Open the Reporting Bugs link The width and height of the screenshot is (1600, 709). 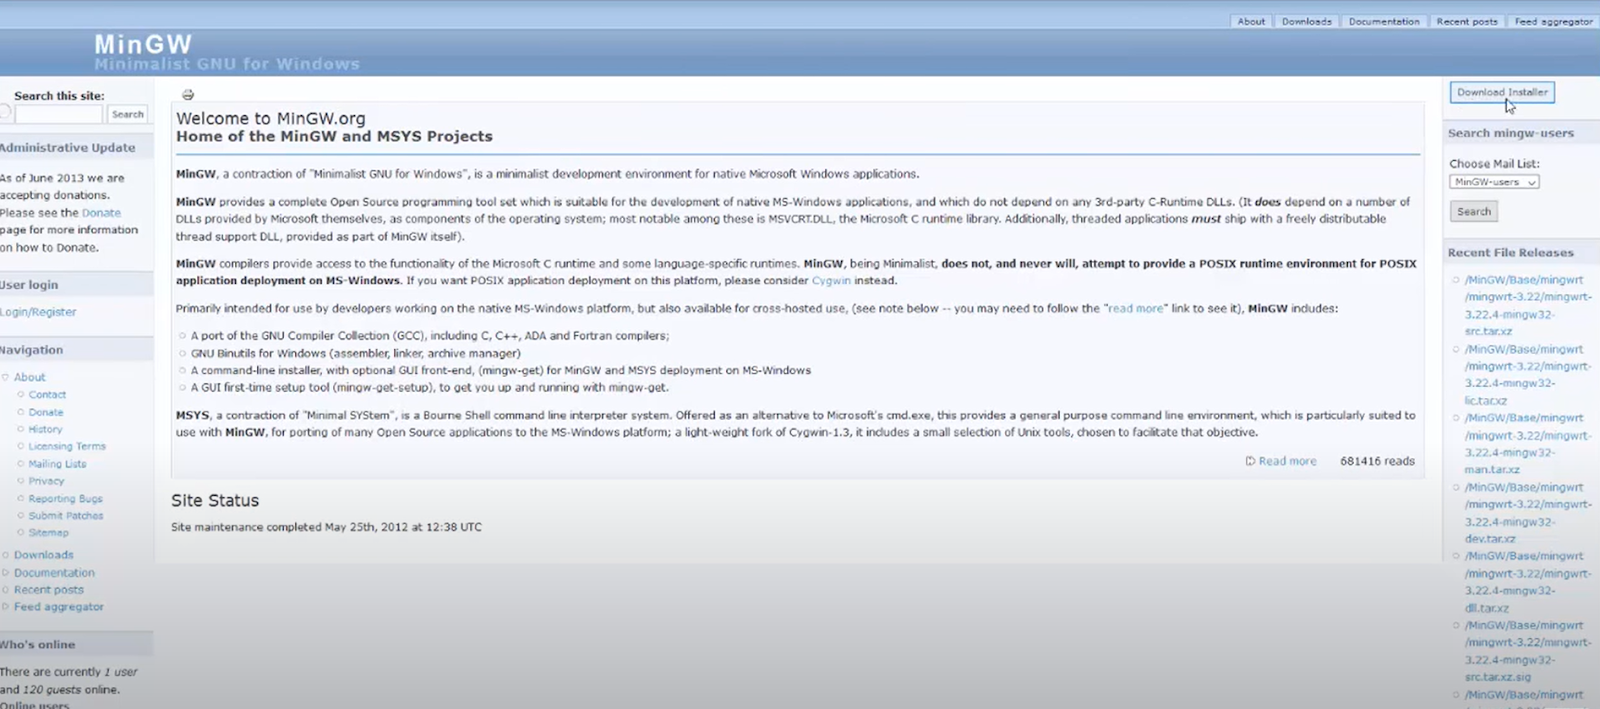point(65,498)
